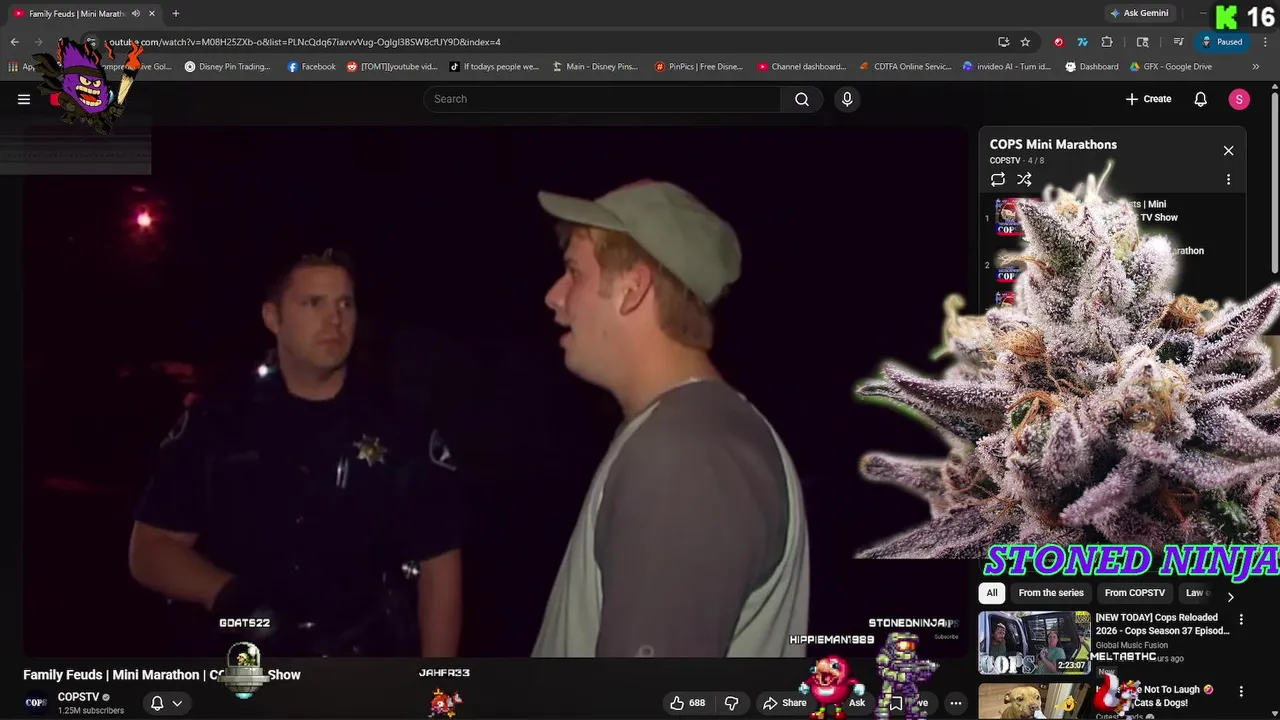Click the Cops Reloaded video thumbnail
1280x720 pixels.
[1033, 642]
